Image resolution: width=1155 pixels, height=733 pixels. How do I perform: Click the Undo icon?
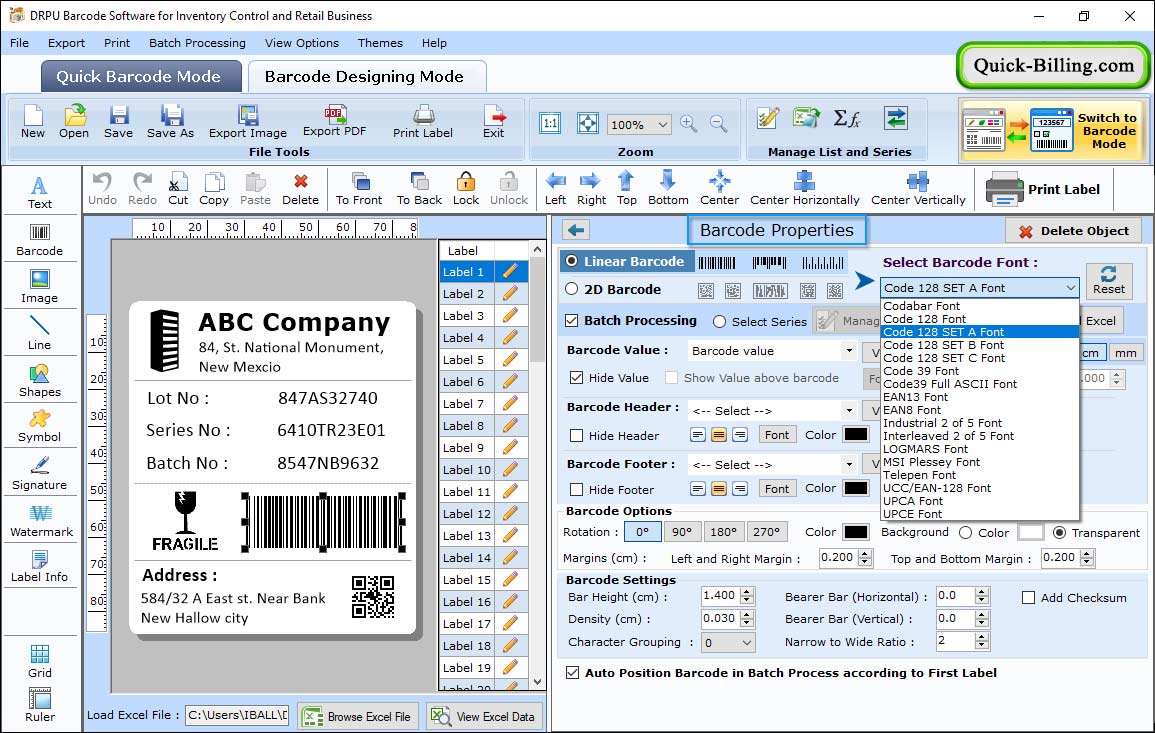(102, 189)
